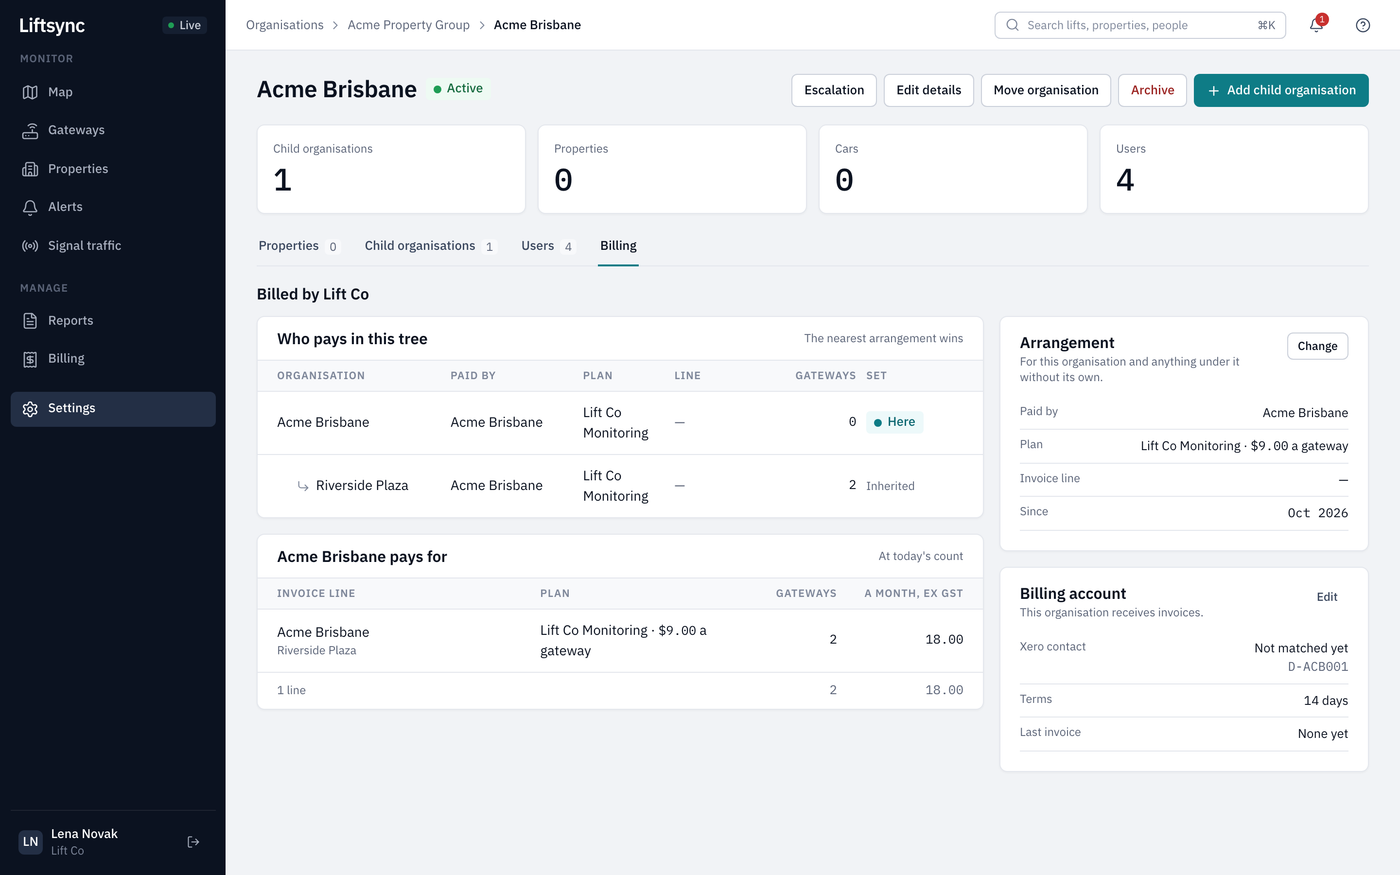Open the Child organisations tab
1400x875 pixels.
point(430,246)
